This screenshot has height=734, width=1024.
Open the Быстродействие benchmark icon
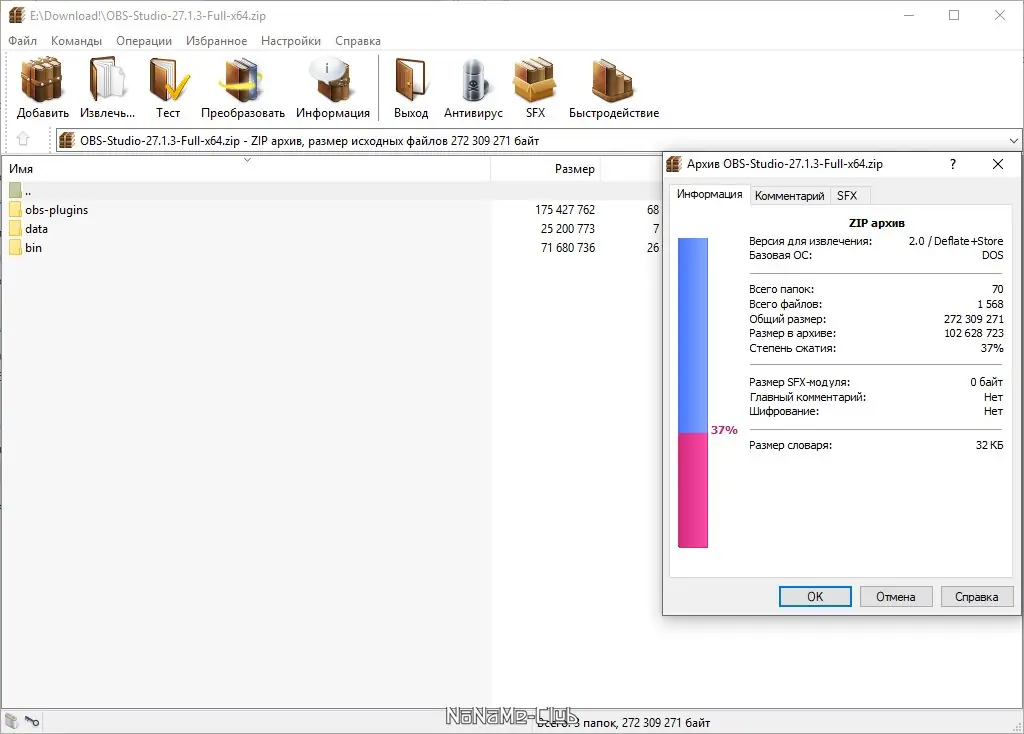(x=613, y=80)
